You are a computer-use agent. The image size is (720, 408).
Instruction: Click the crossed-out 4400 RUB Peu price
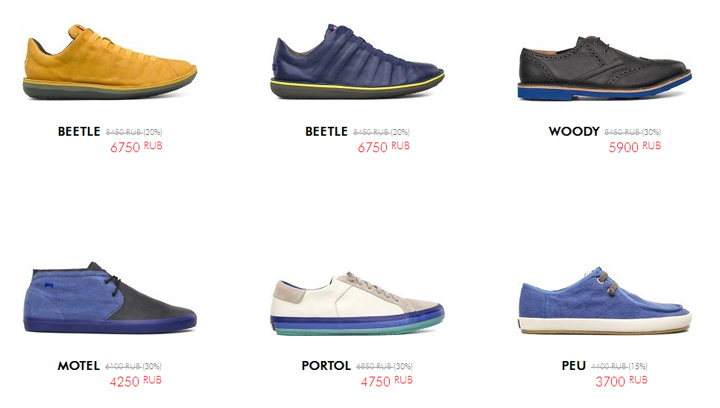point(608,366)
